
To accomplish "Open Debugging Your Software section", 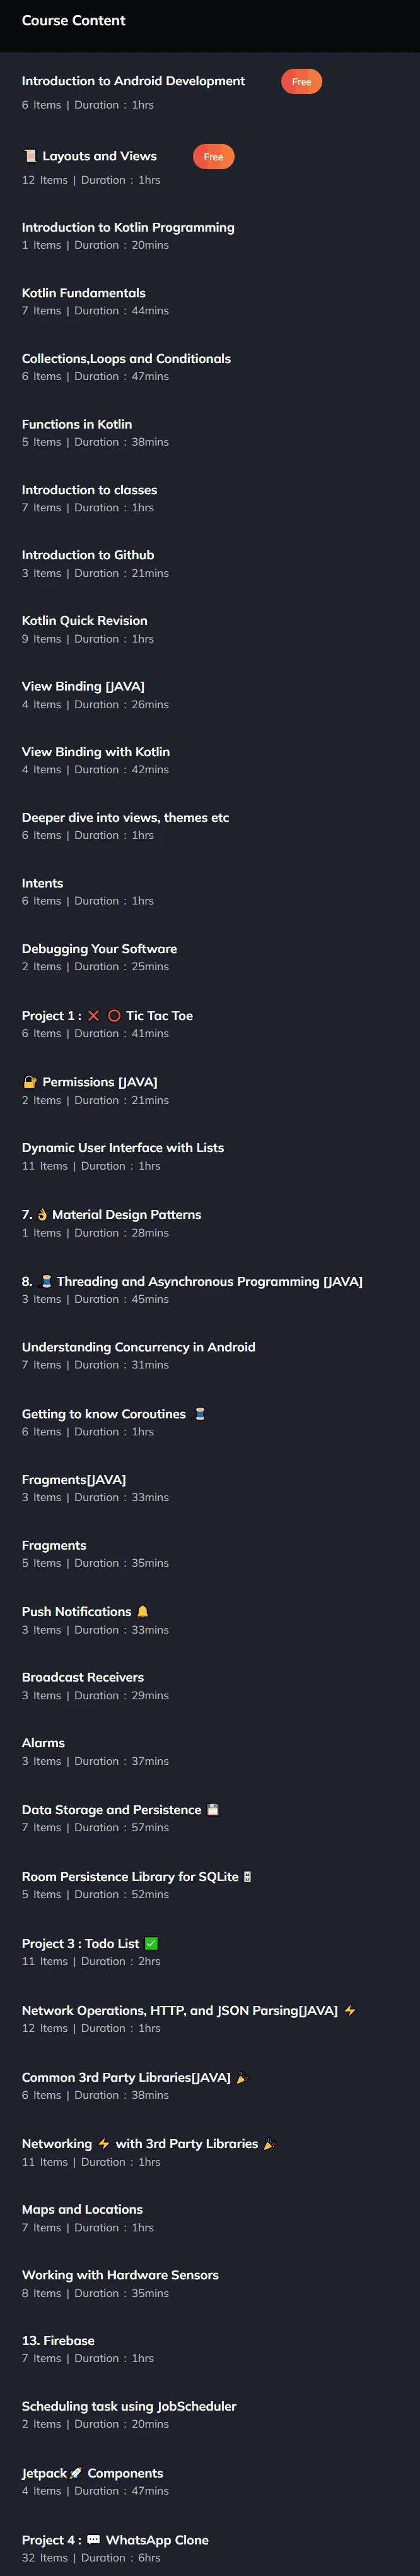I will [x=210, y=957].
